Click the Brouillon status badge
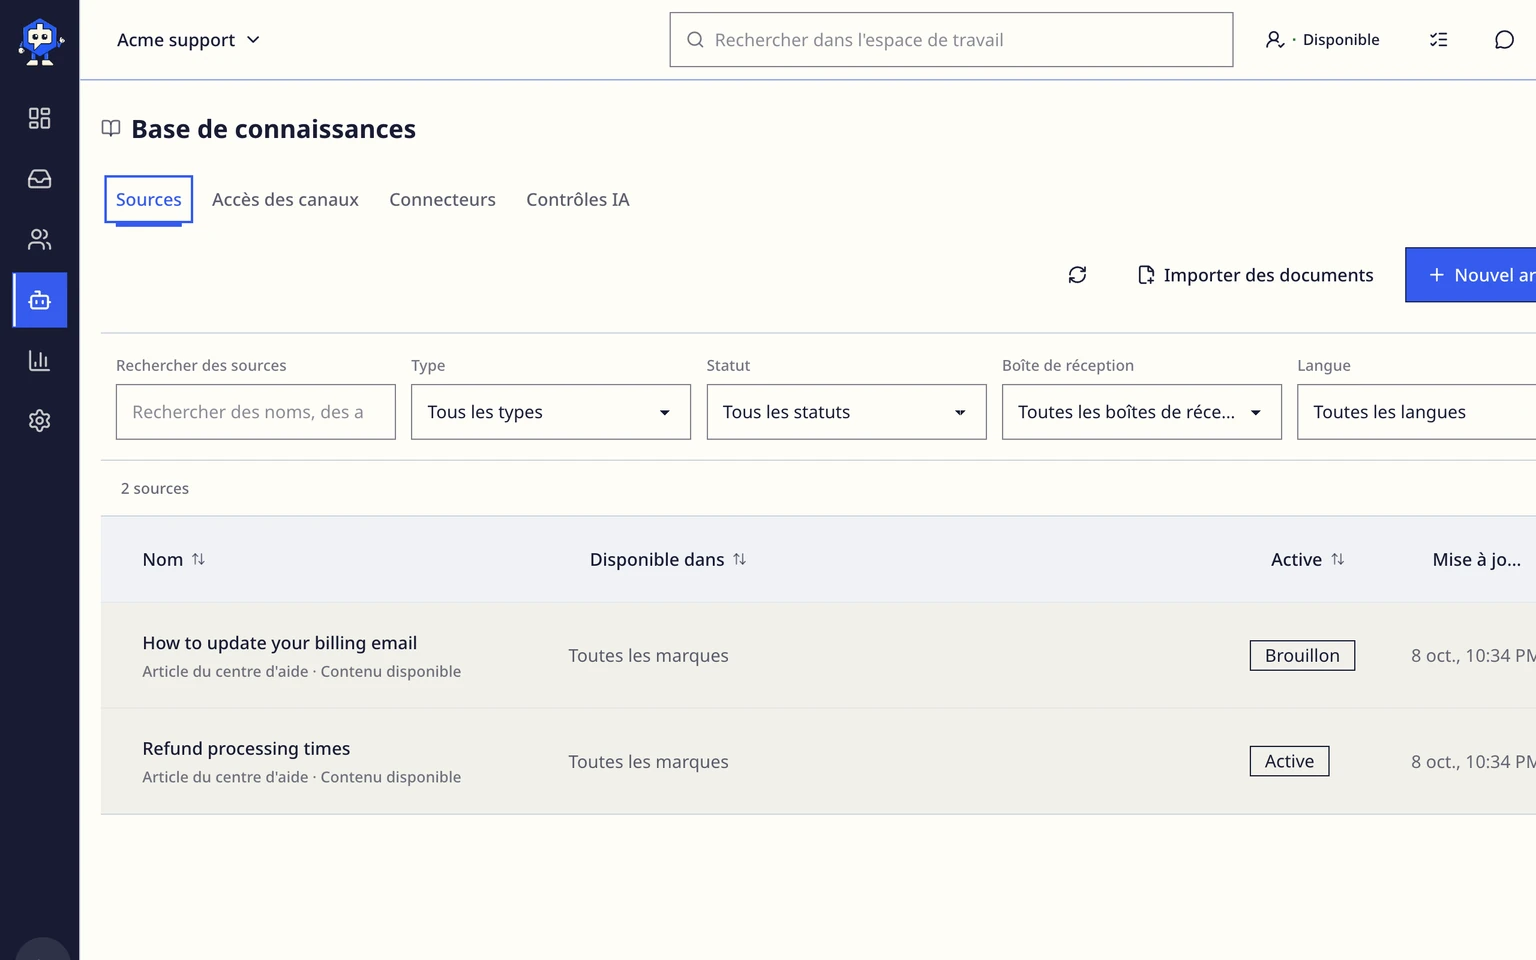The height and width of the screenshot is (960, 1536). pyautogui.click(x=1302, y=656)
